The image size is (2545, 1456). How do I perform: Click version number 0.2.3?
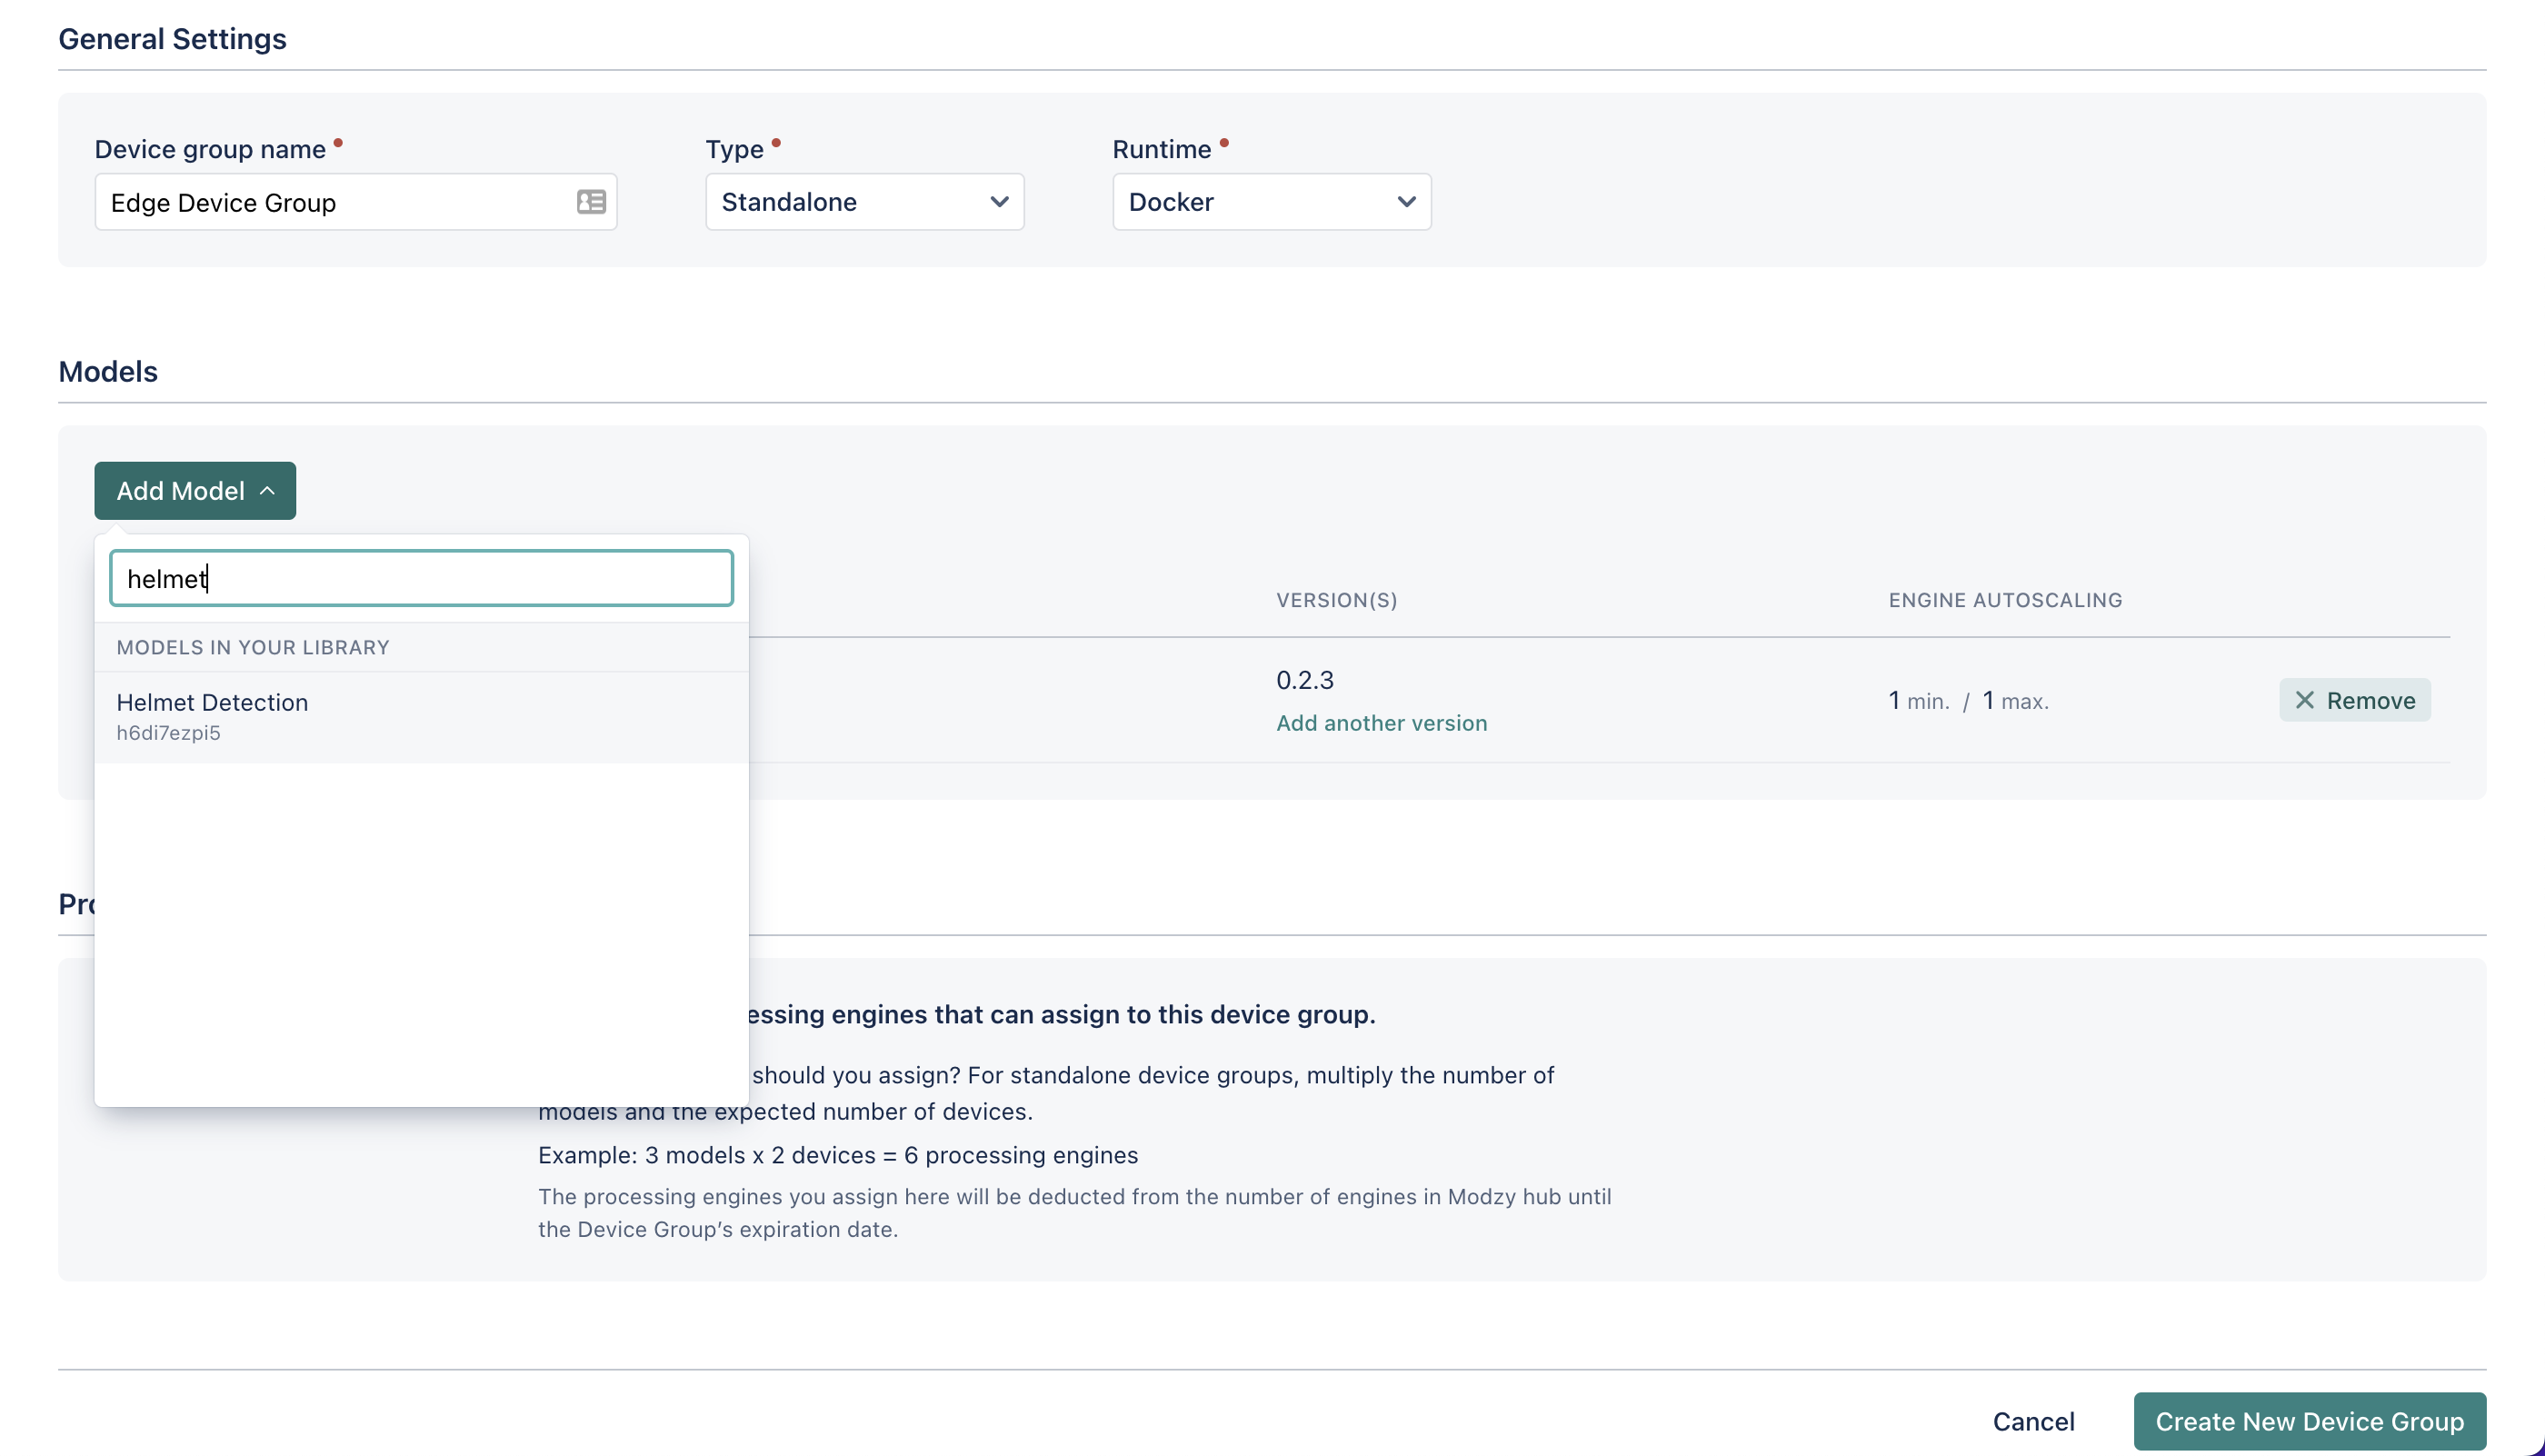pos(1304,680)
